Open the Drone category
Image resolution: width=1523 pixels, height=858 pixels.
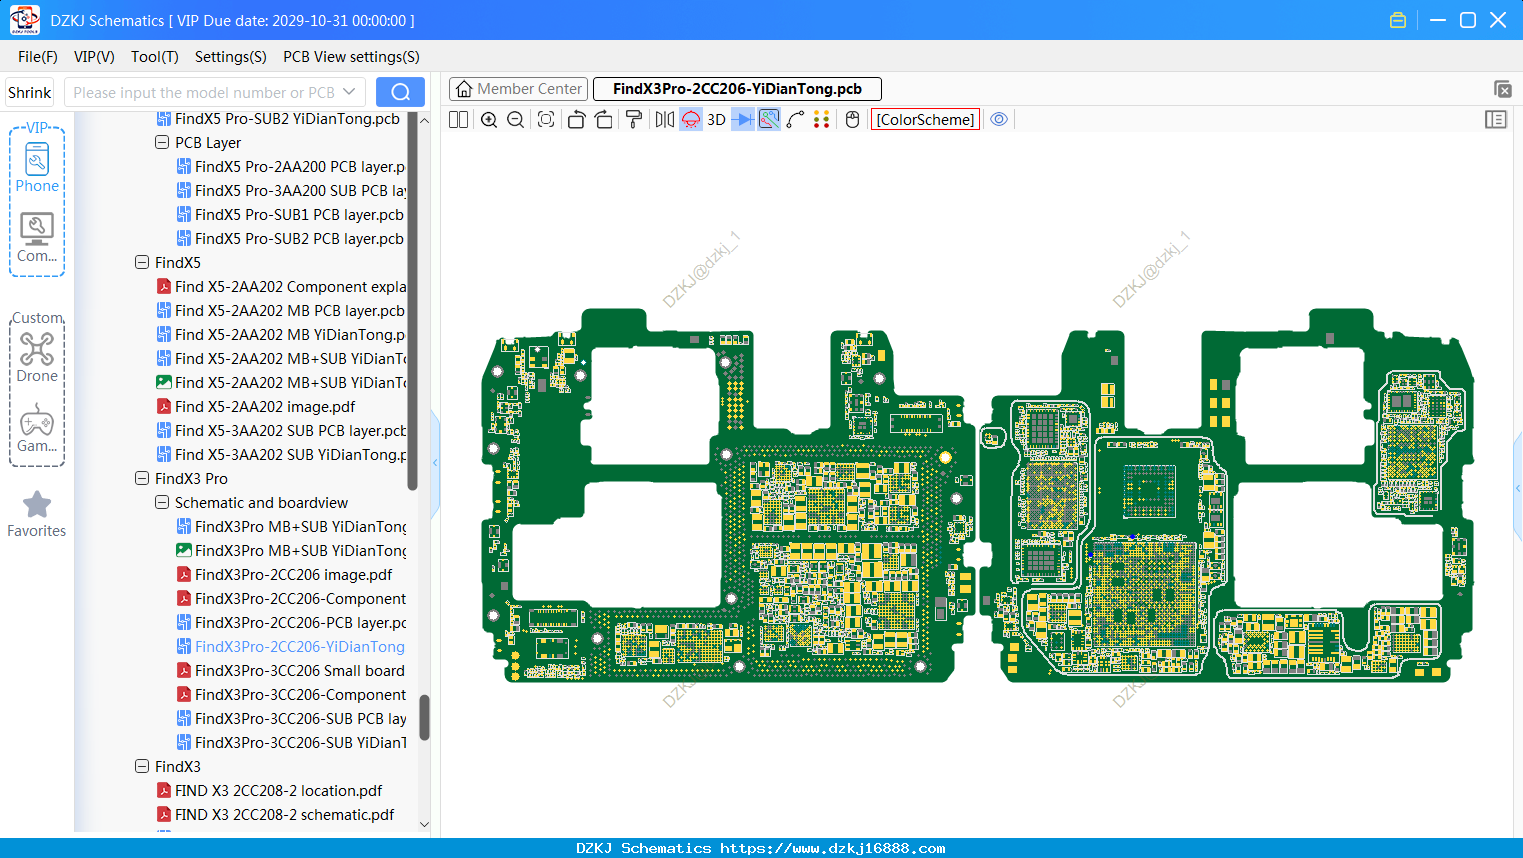(37, 357)
